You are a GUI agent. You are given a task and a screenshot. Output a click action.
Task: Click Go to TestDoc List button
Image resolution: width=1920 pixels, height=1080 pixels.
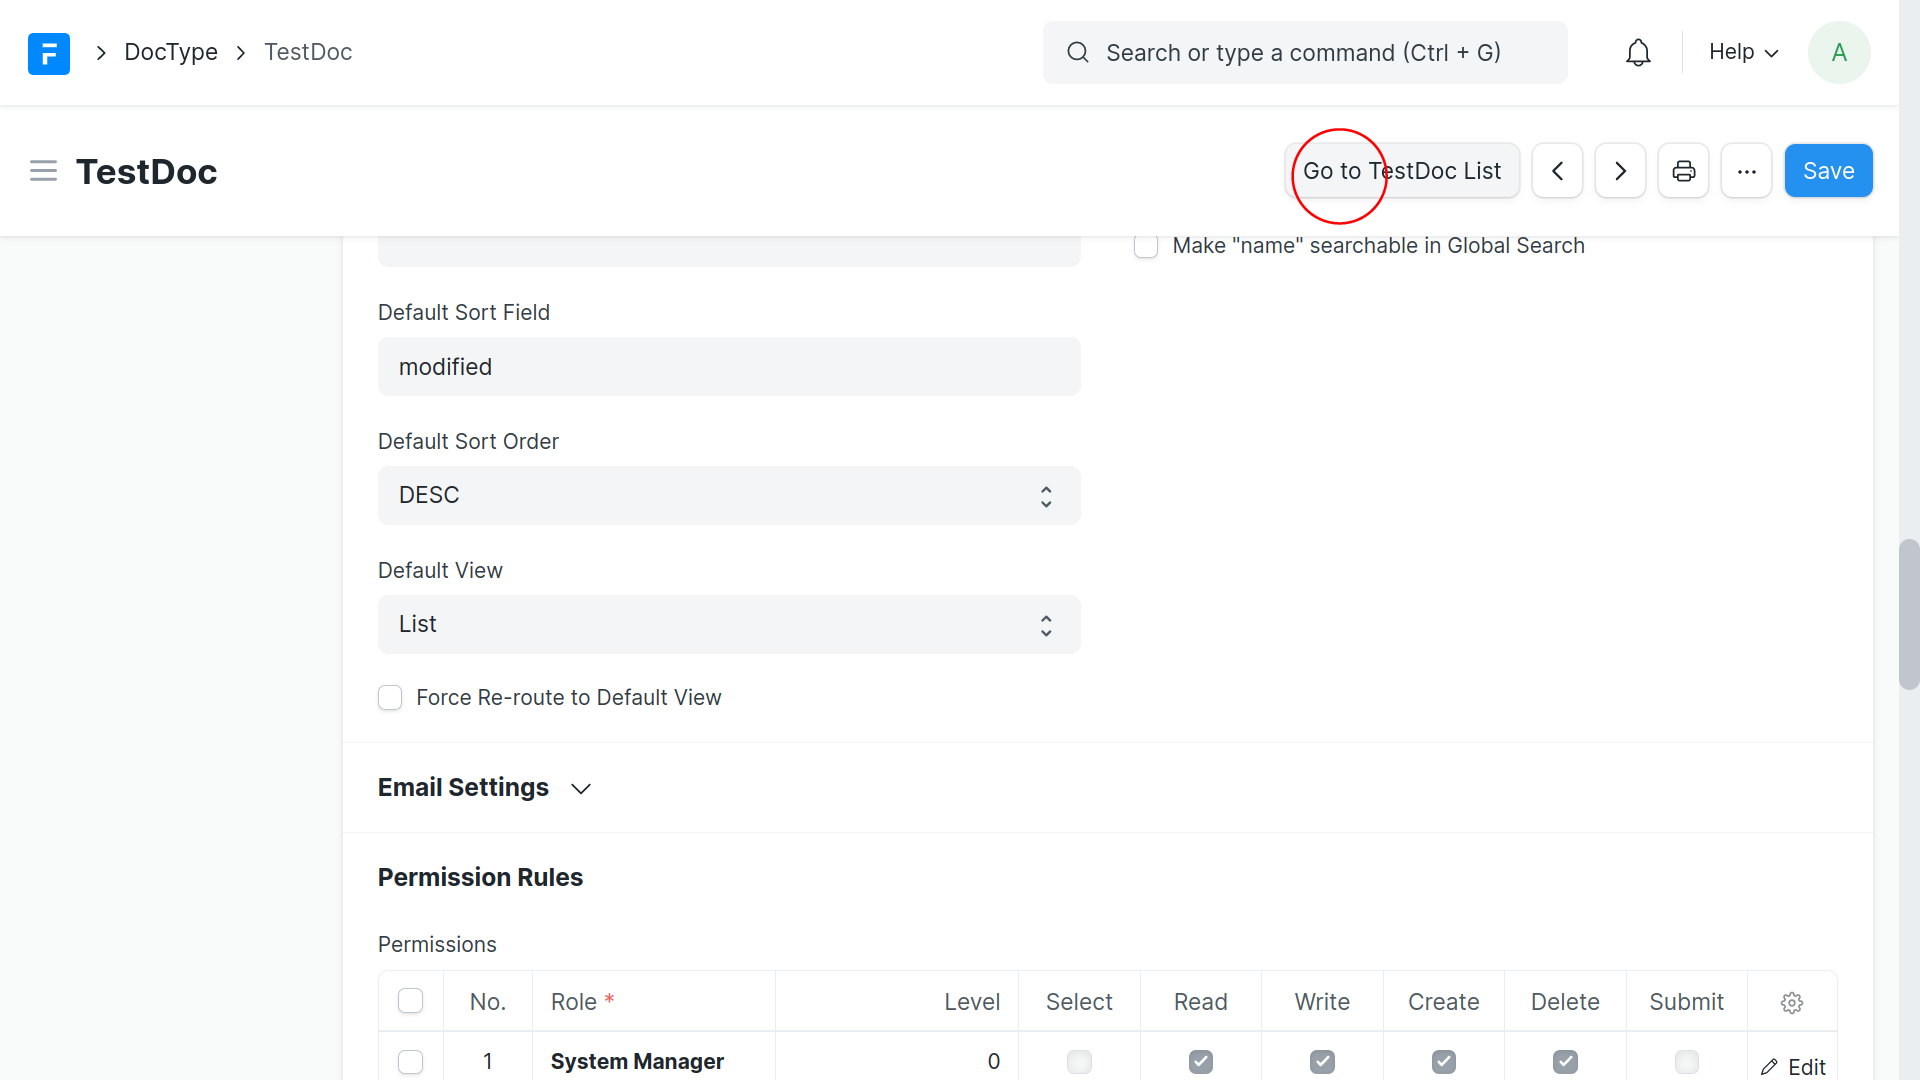coord(1401,171)
